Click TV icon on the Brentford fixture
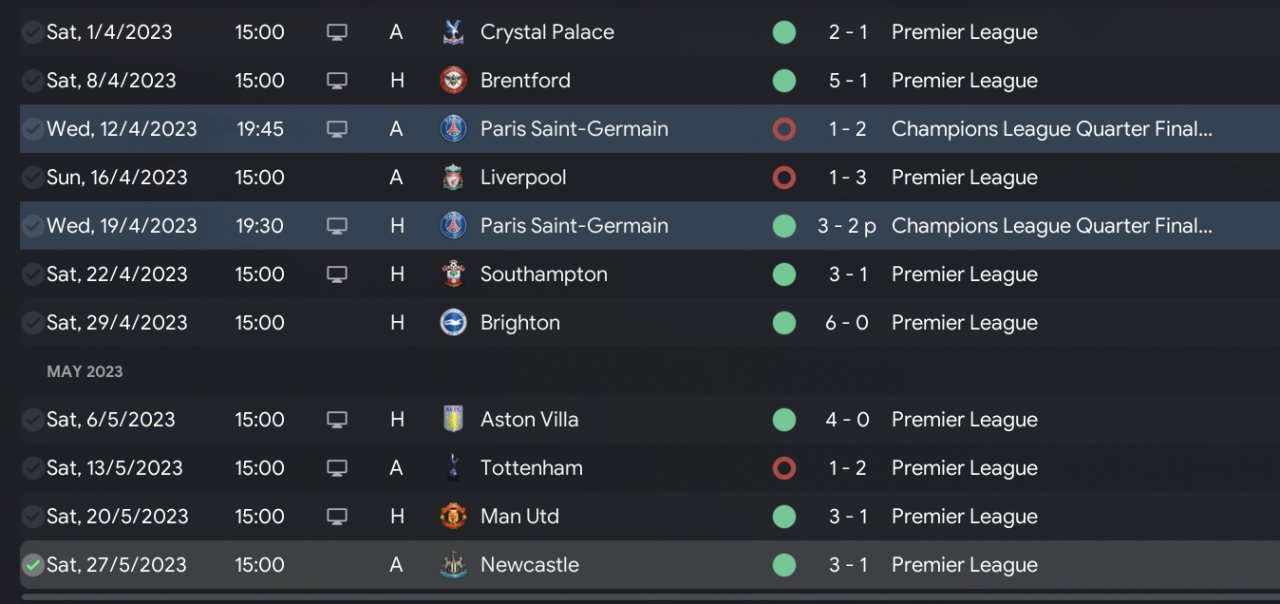1280x604 pixels. [337, 80]
